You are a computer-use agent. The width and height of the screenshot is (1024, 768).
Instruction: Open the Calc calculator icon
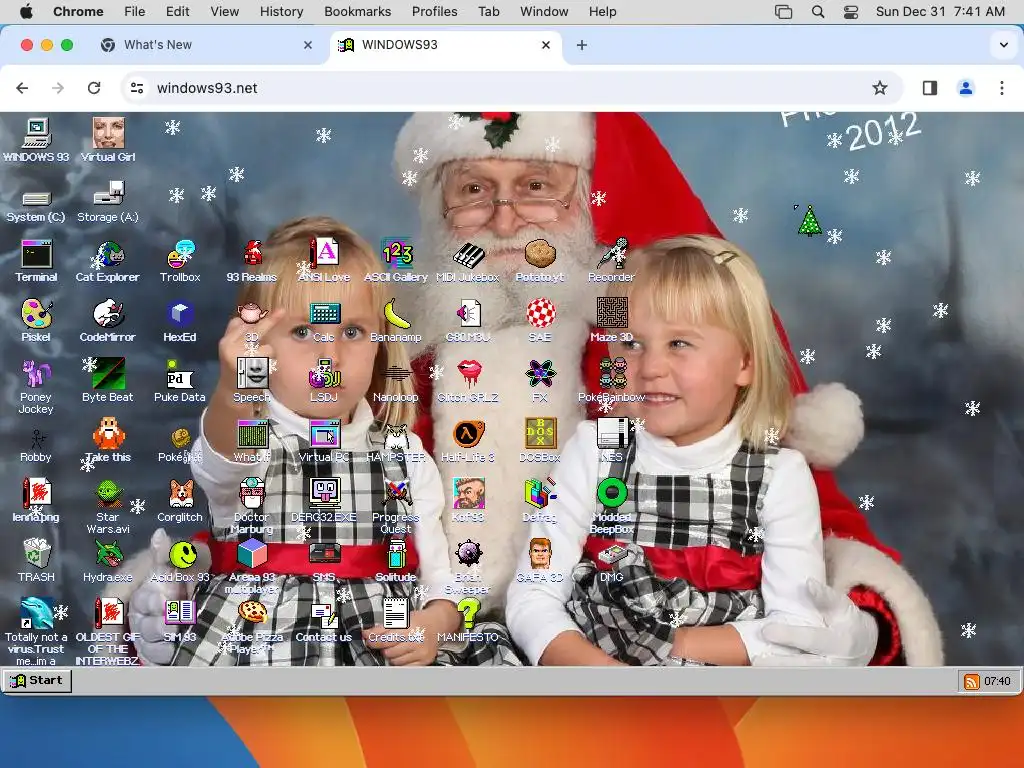click(324, 314)
